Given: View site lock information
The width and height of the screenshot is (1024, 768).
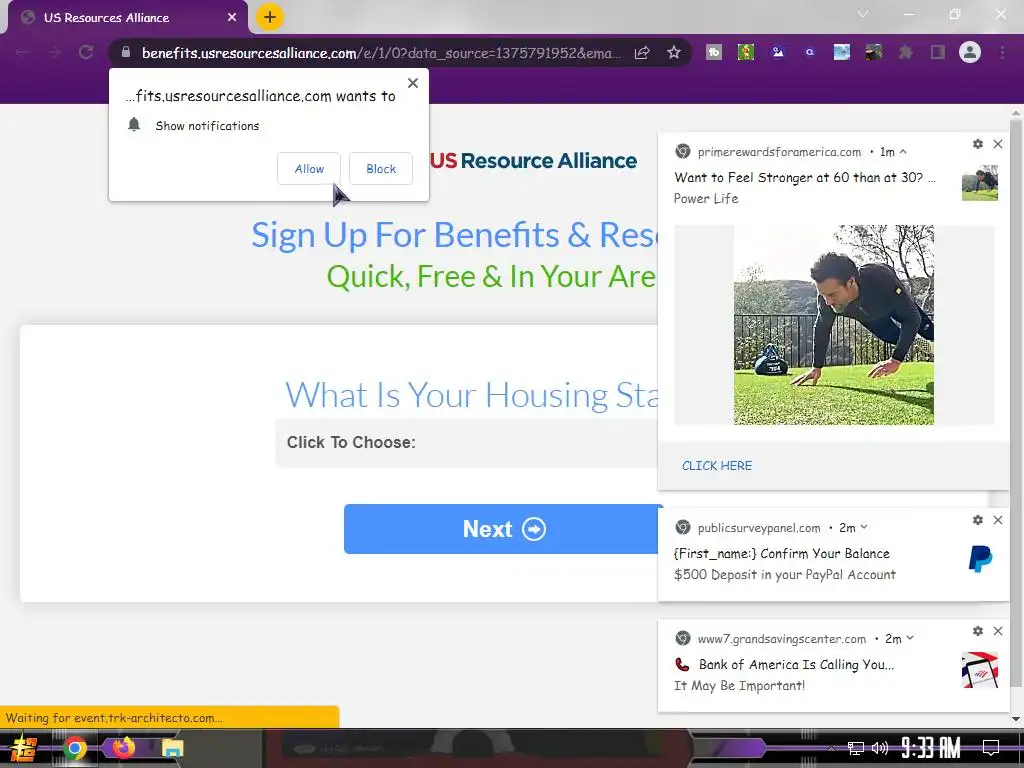Looking at the screenshot, I should coord(126,52).
